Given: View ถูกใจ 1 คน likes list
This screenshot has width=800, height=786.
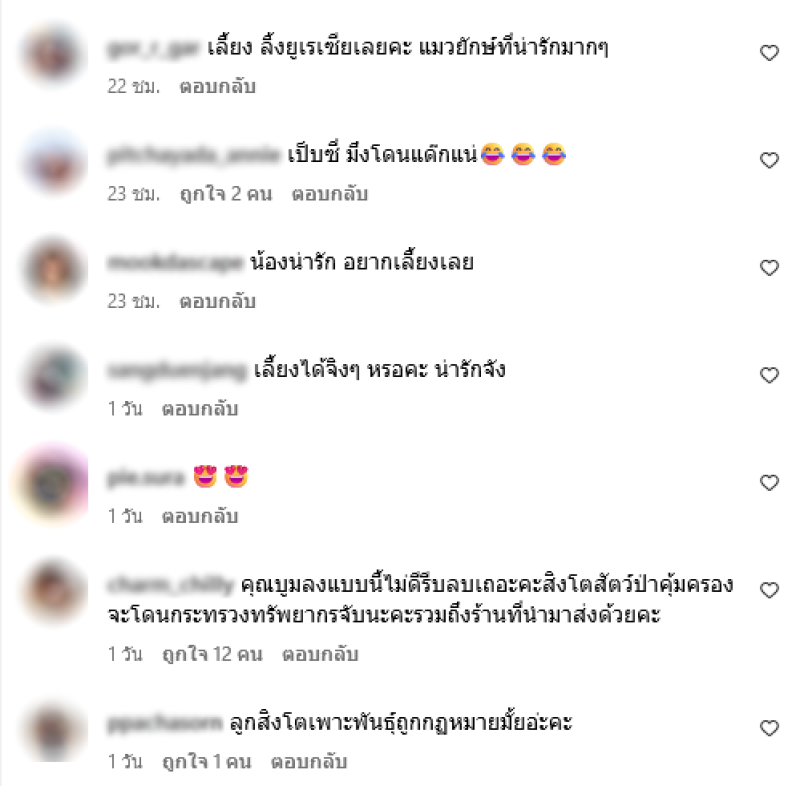Looking at the screenshot, I should [x=207, y=762].
